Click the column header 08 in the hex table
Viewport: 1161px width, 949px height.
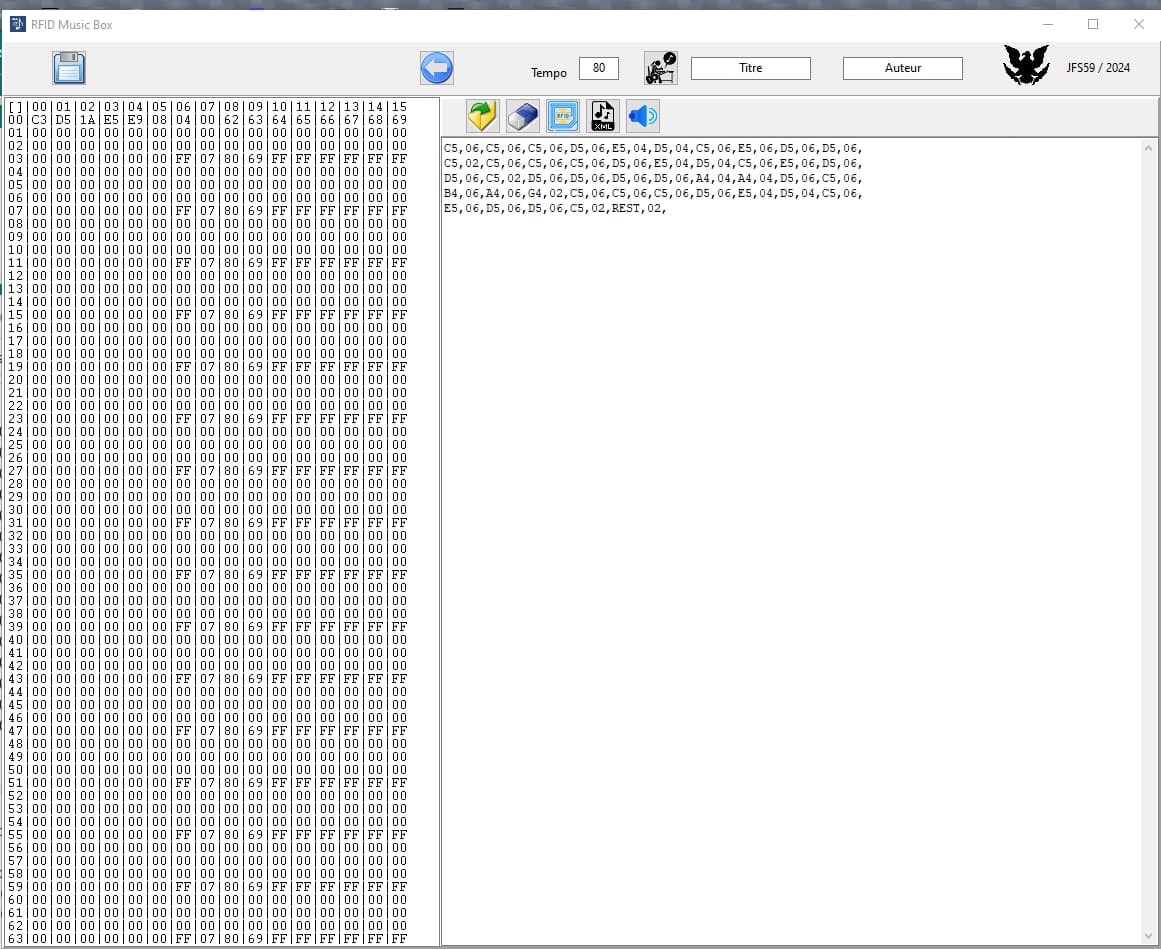tap(231, 107)
